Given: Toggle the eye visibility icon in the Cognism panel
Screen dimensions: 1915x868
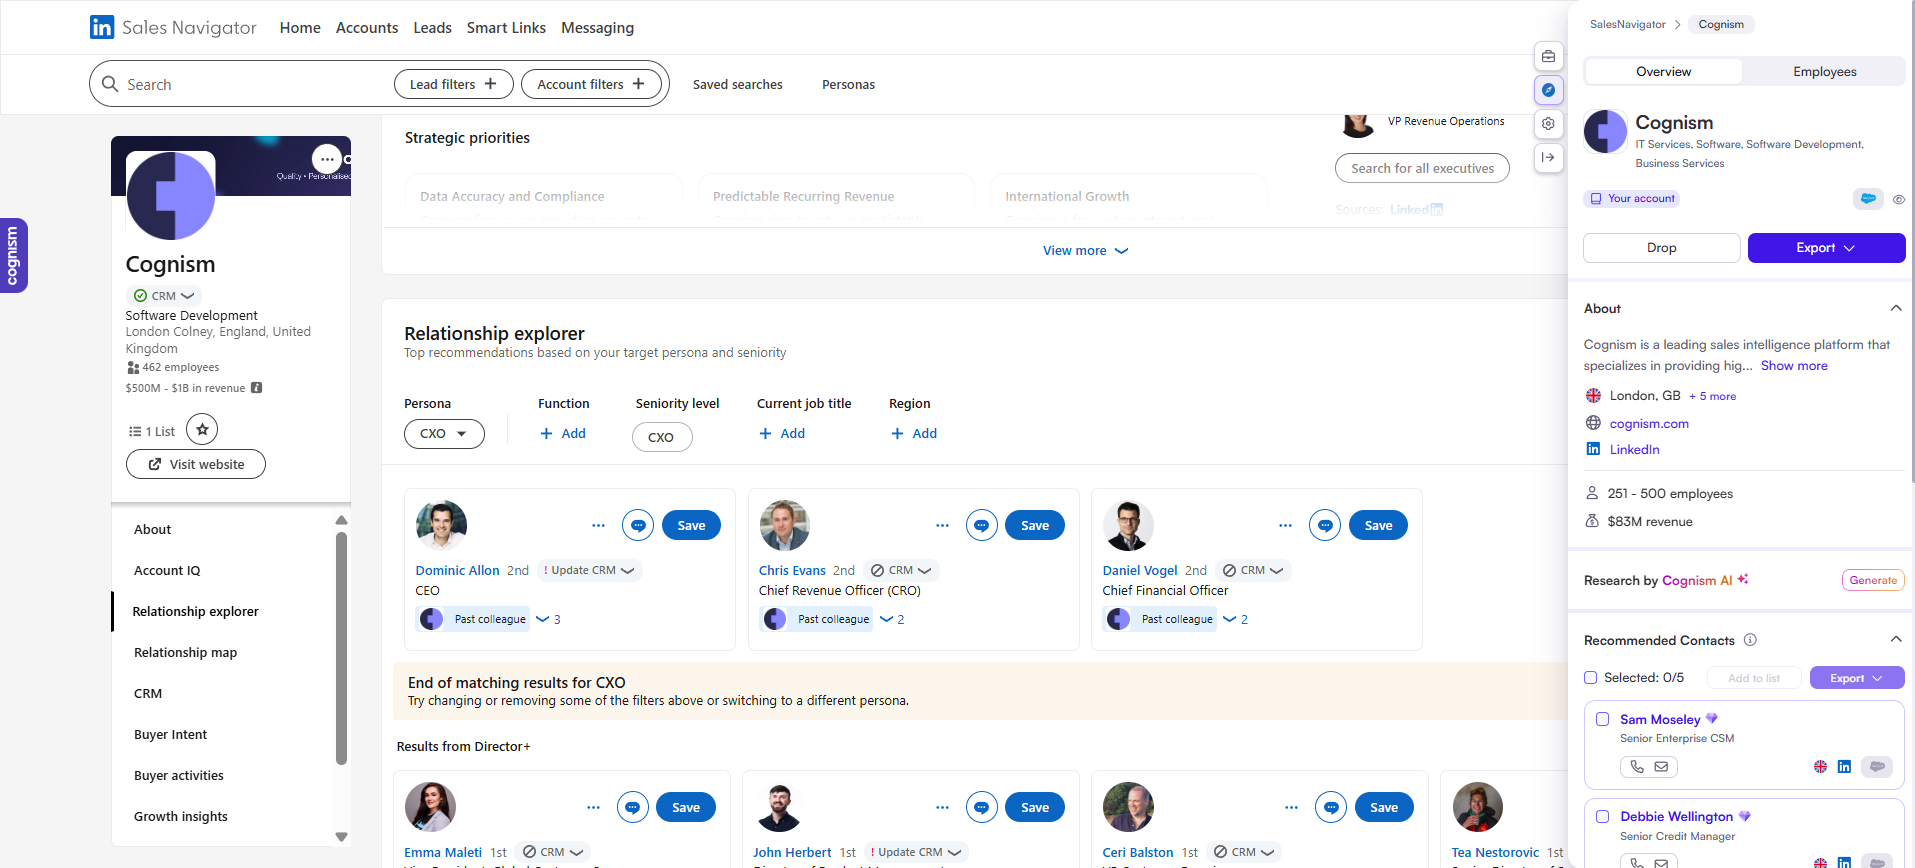Looking at the screenshot, I should 1898,200.
